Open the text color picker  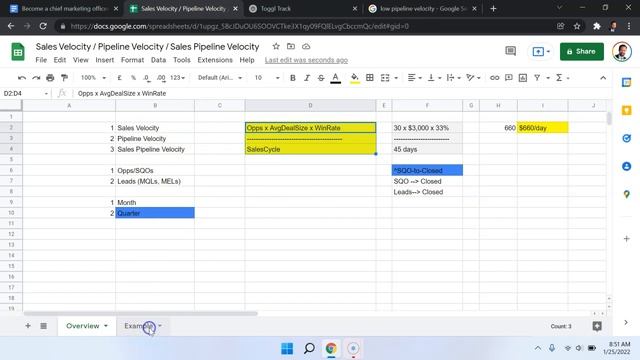(x=336, y=78)
